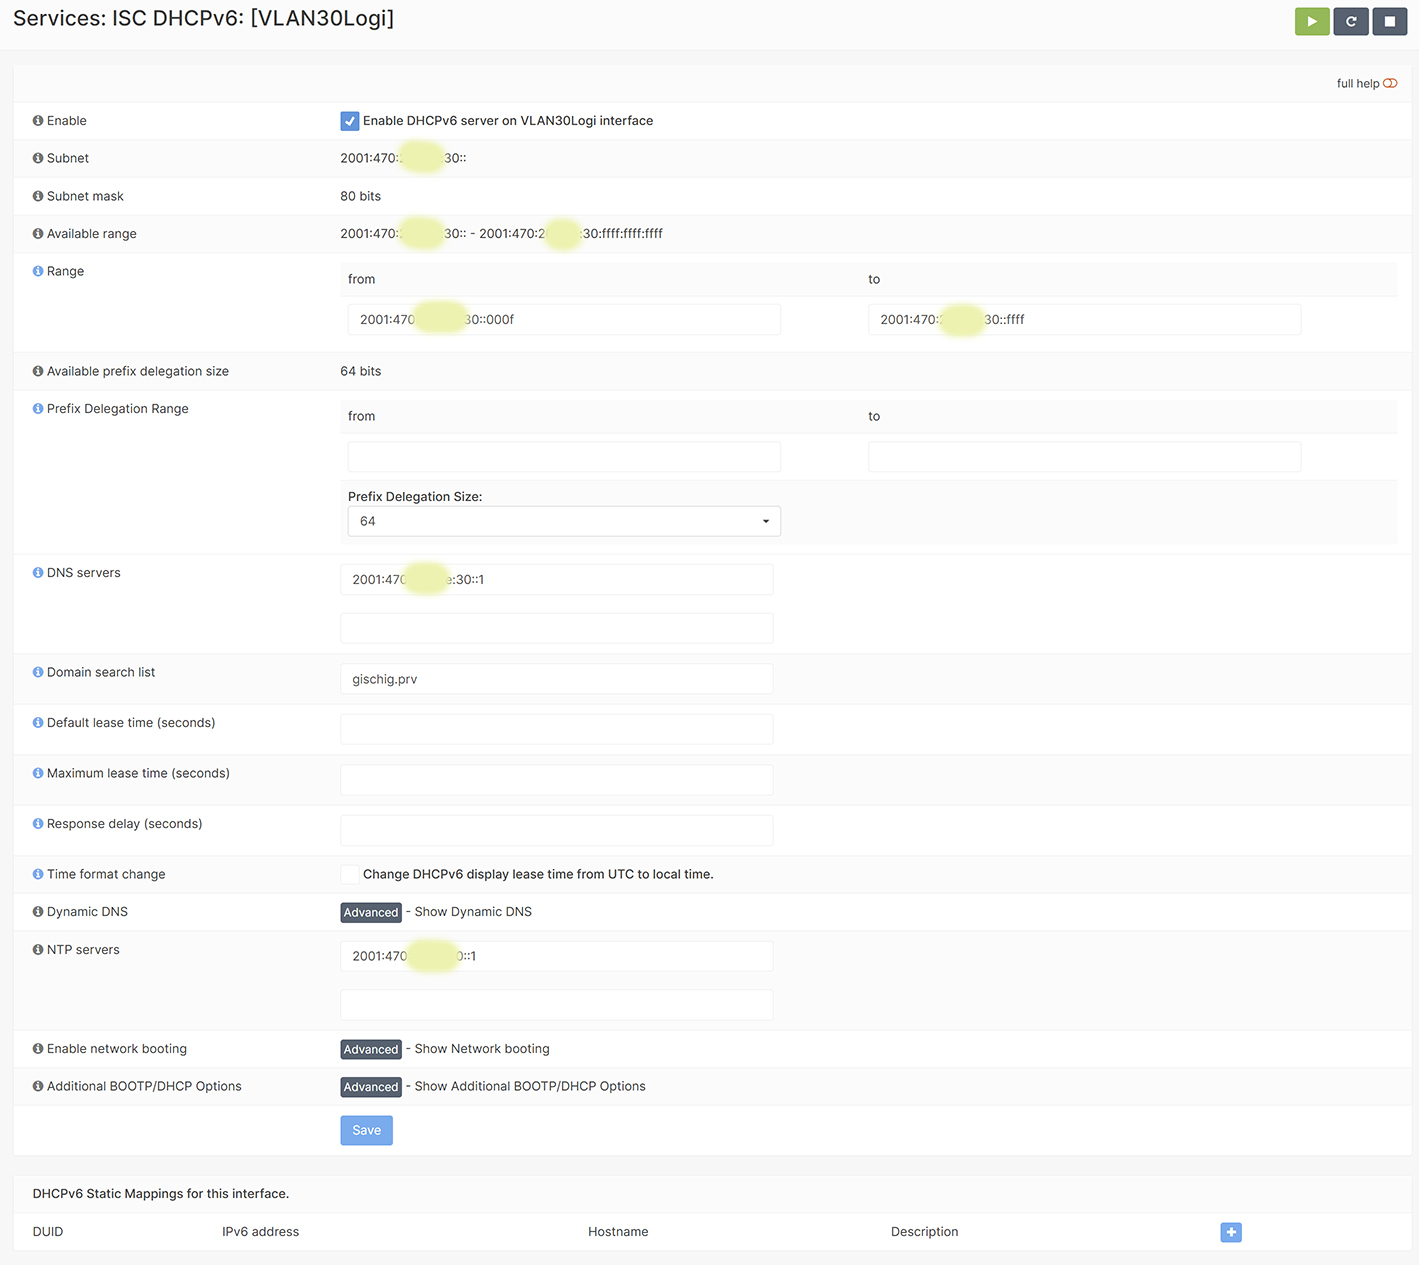The height and width of the screenshot is (1265, 1419).
Task: Show info icon for Available prefix delegation size
Action: [38, 371]
